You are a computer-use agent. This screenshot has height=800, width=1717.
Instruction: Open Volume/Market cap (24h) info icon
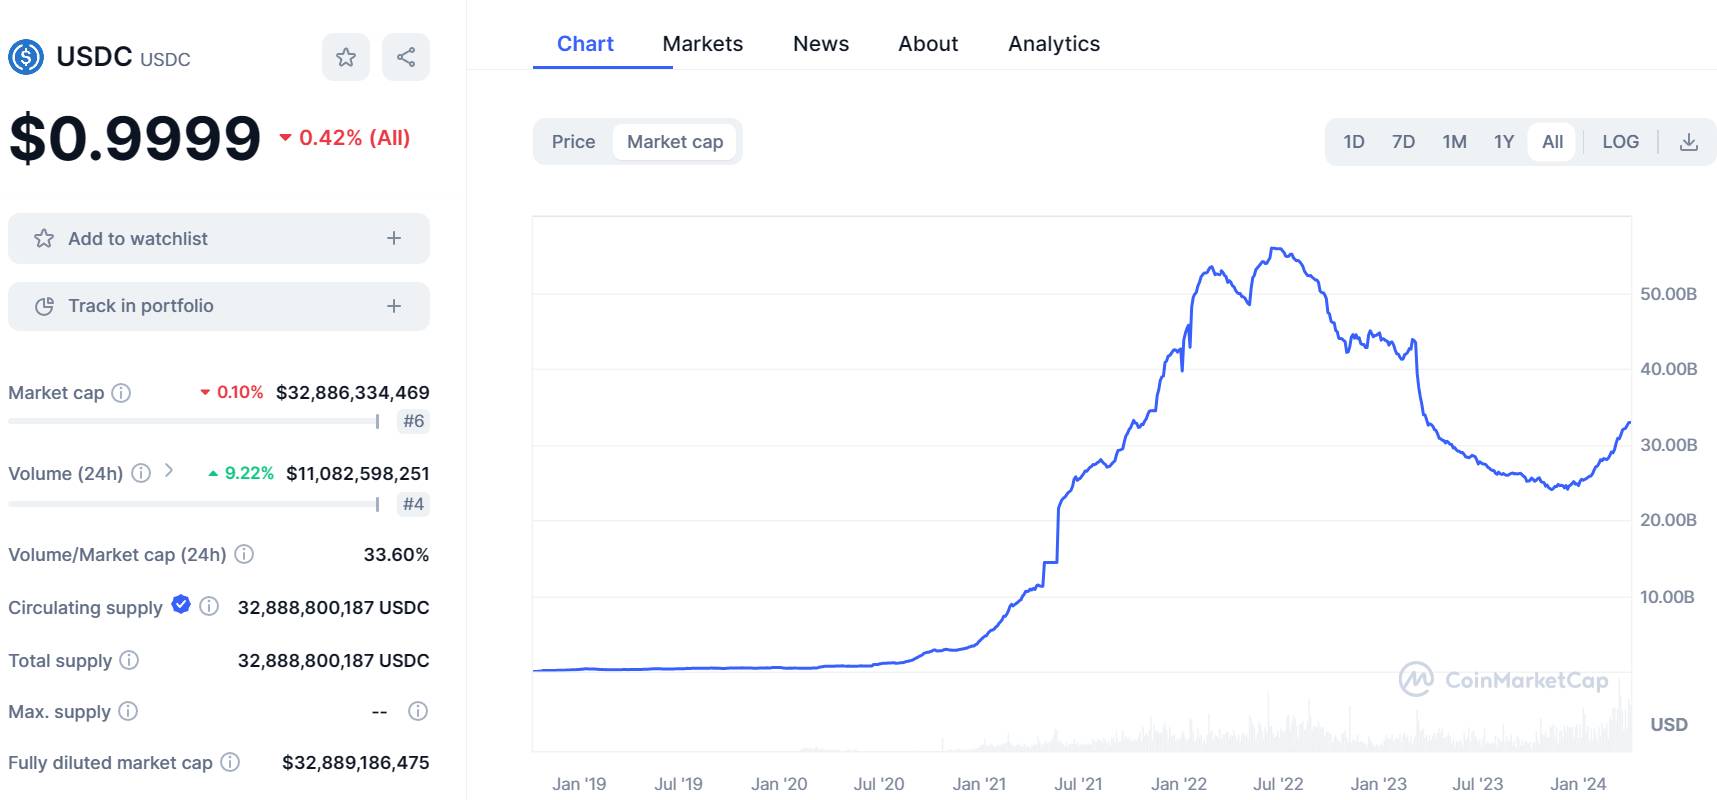coord(244,554)
